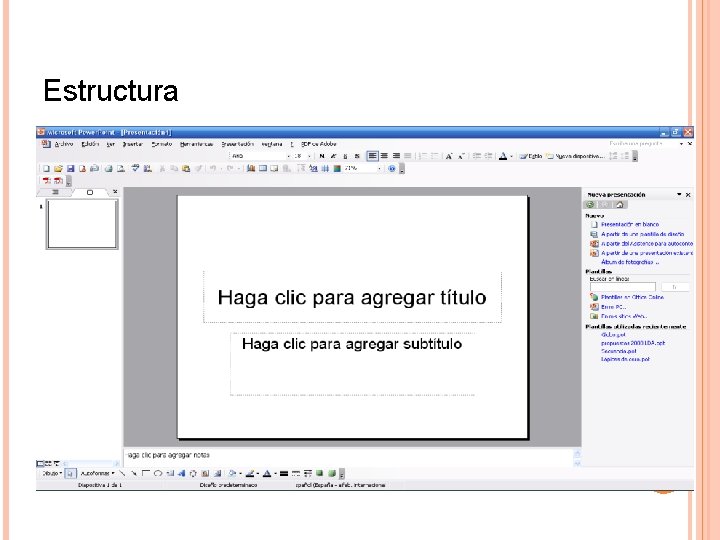Click the Presentación en blanco link
The height and width of the screenshot is (540, 720).
tap(630, 225)
